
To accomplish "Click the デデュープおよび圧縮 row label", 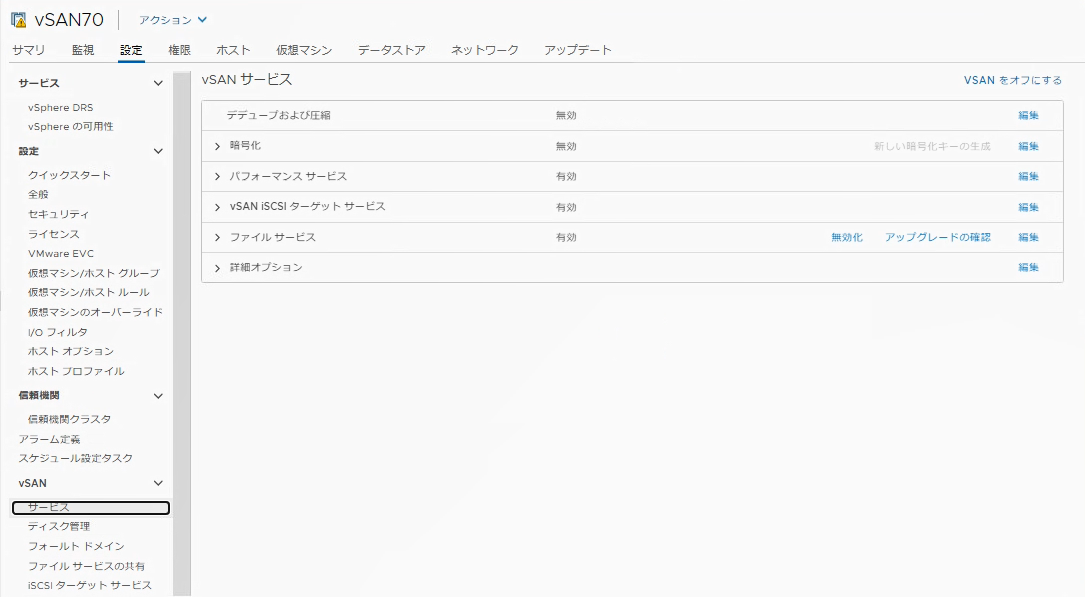I will pyautogui.click(x=278, y=116).
